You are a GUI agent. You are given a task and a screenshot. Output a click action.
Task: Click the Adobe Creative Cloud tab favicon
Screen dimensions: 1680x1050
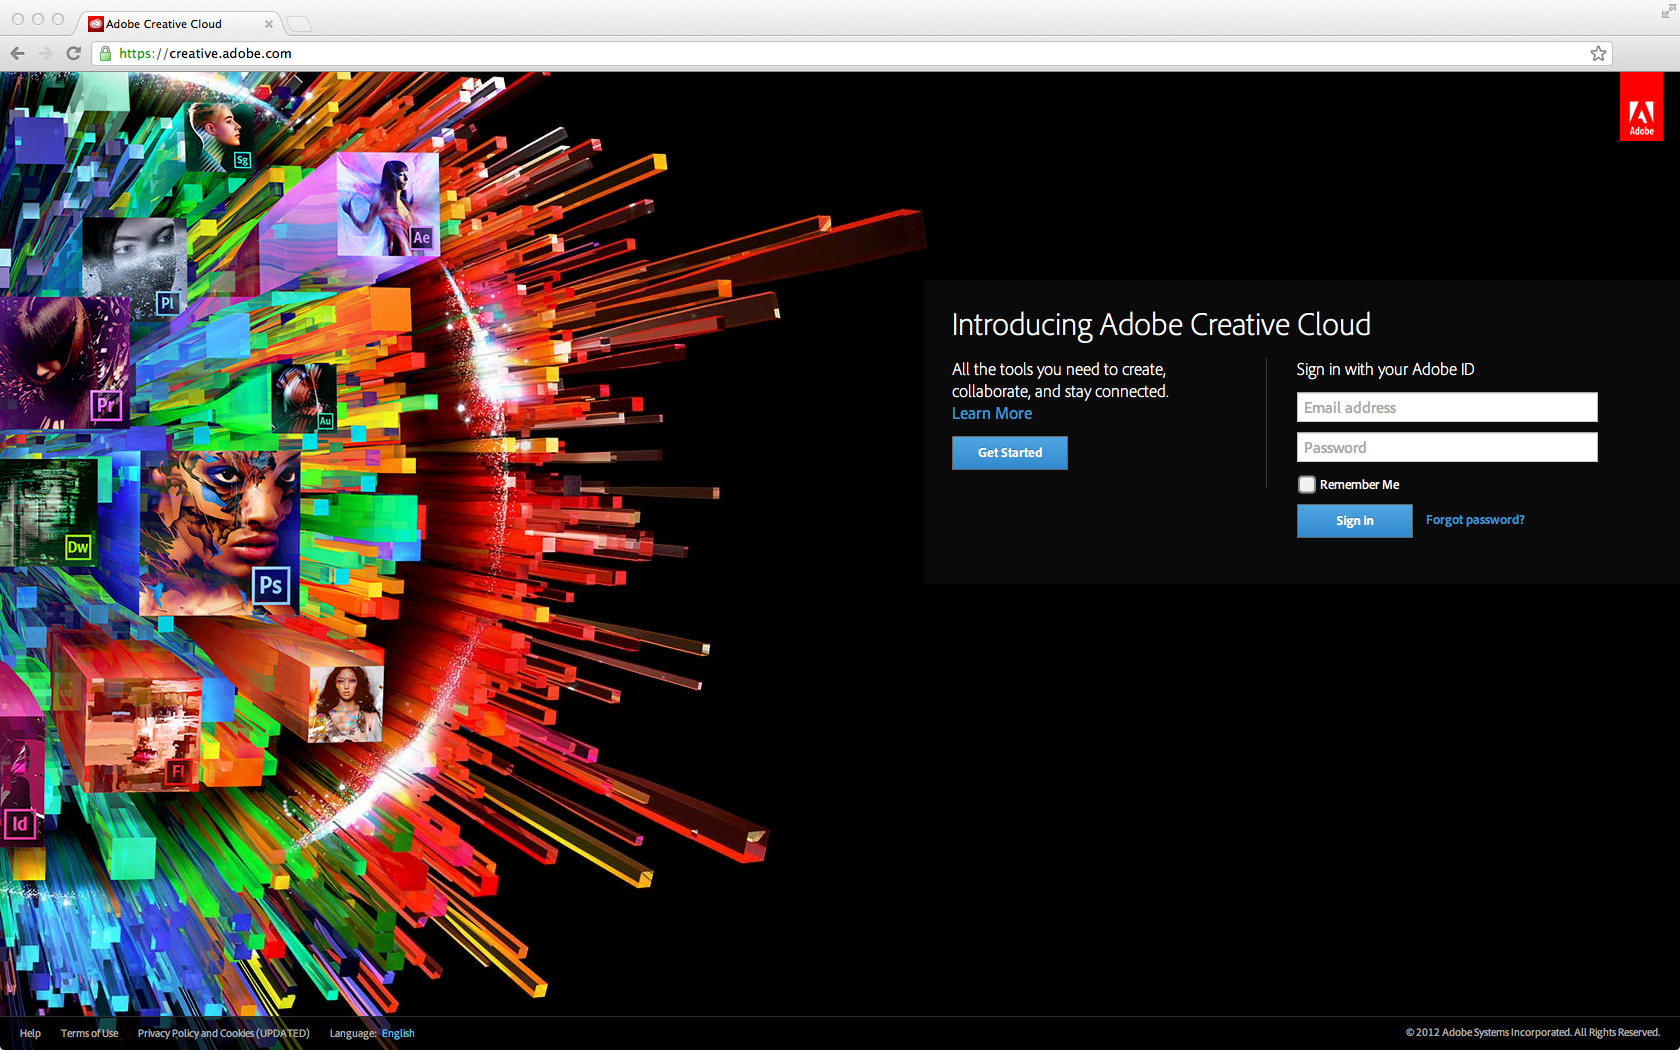coord(96,24)
